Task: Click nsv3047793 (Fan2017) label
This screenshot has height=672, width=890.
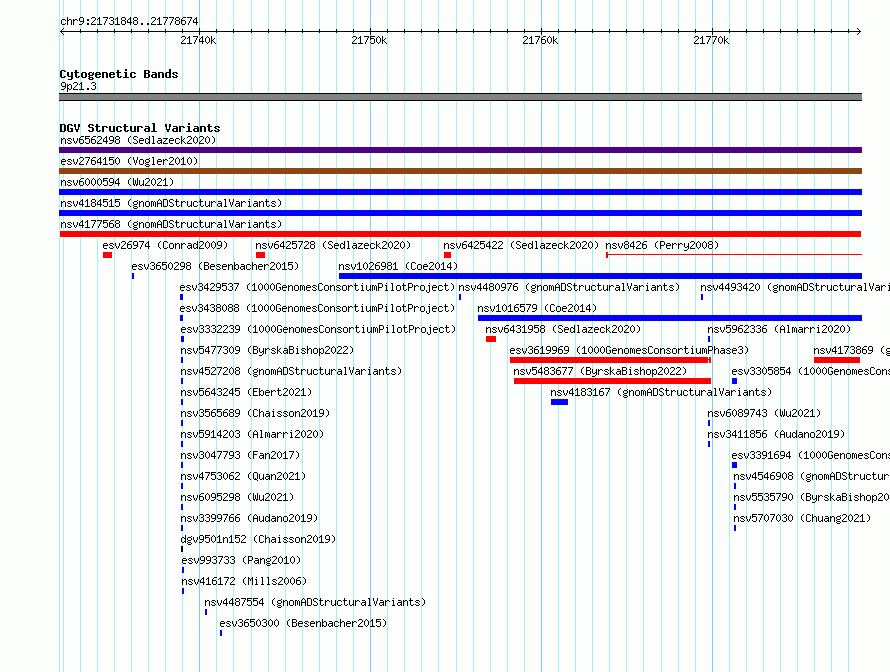Action: 240,455
